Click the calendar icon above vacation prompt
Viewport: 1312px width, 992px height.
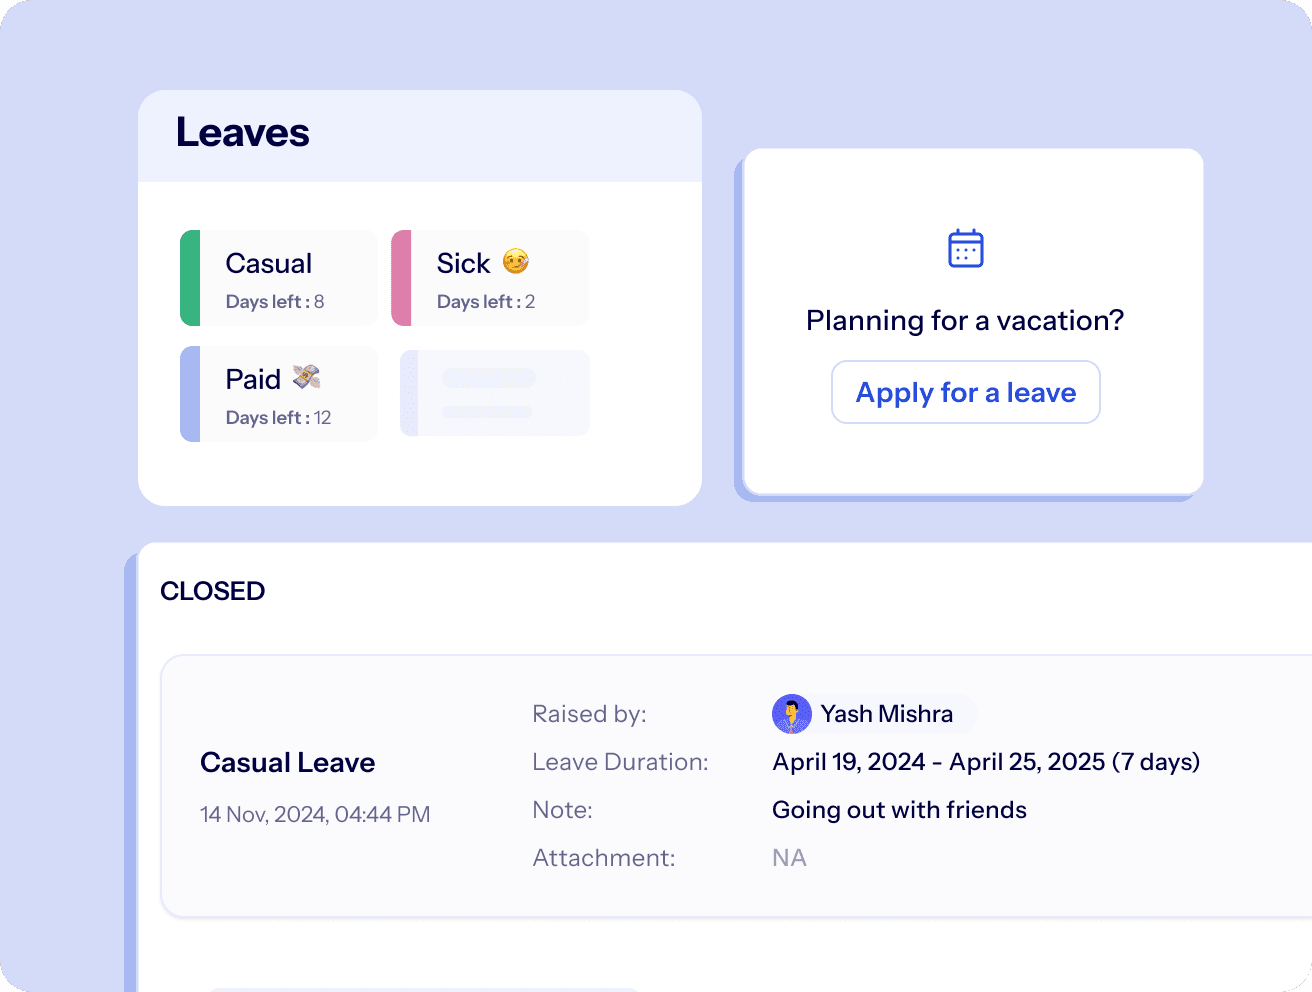tap(965, 248)
